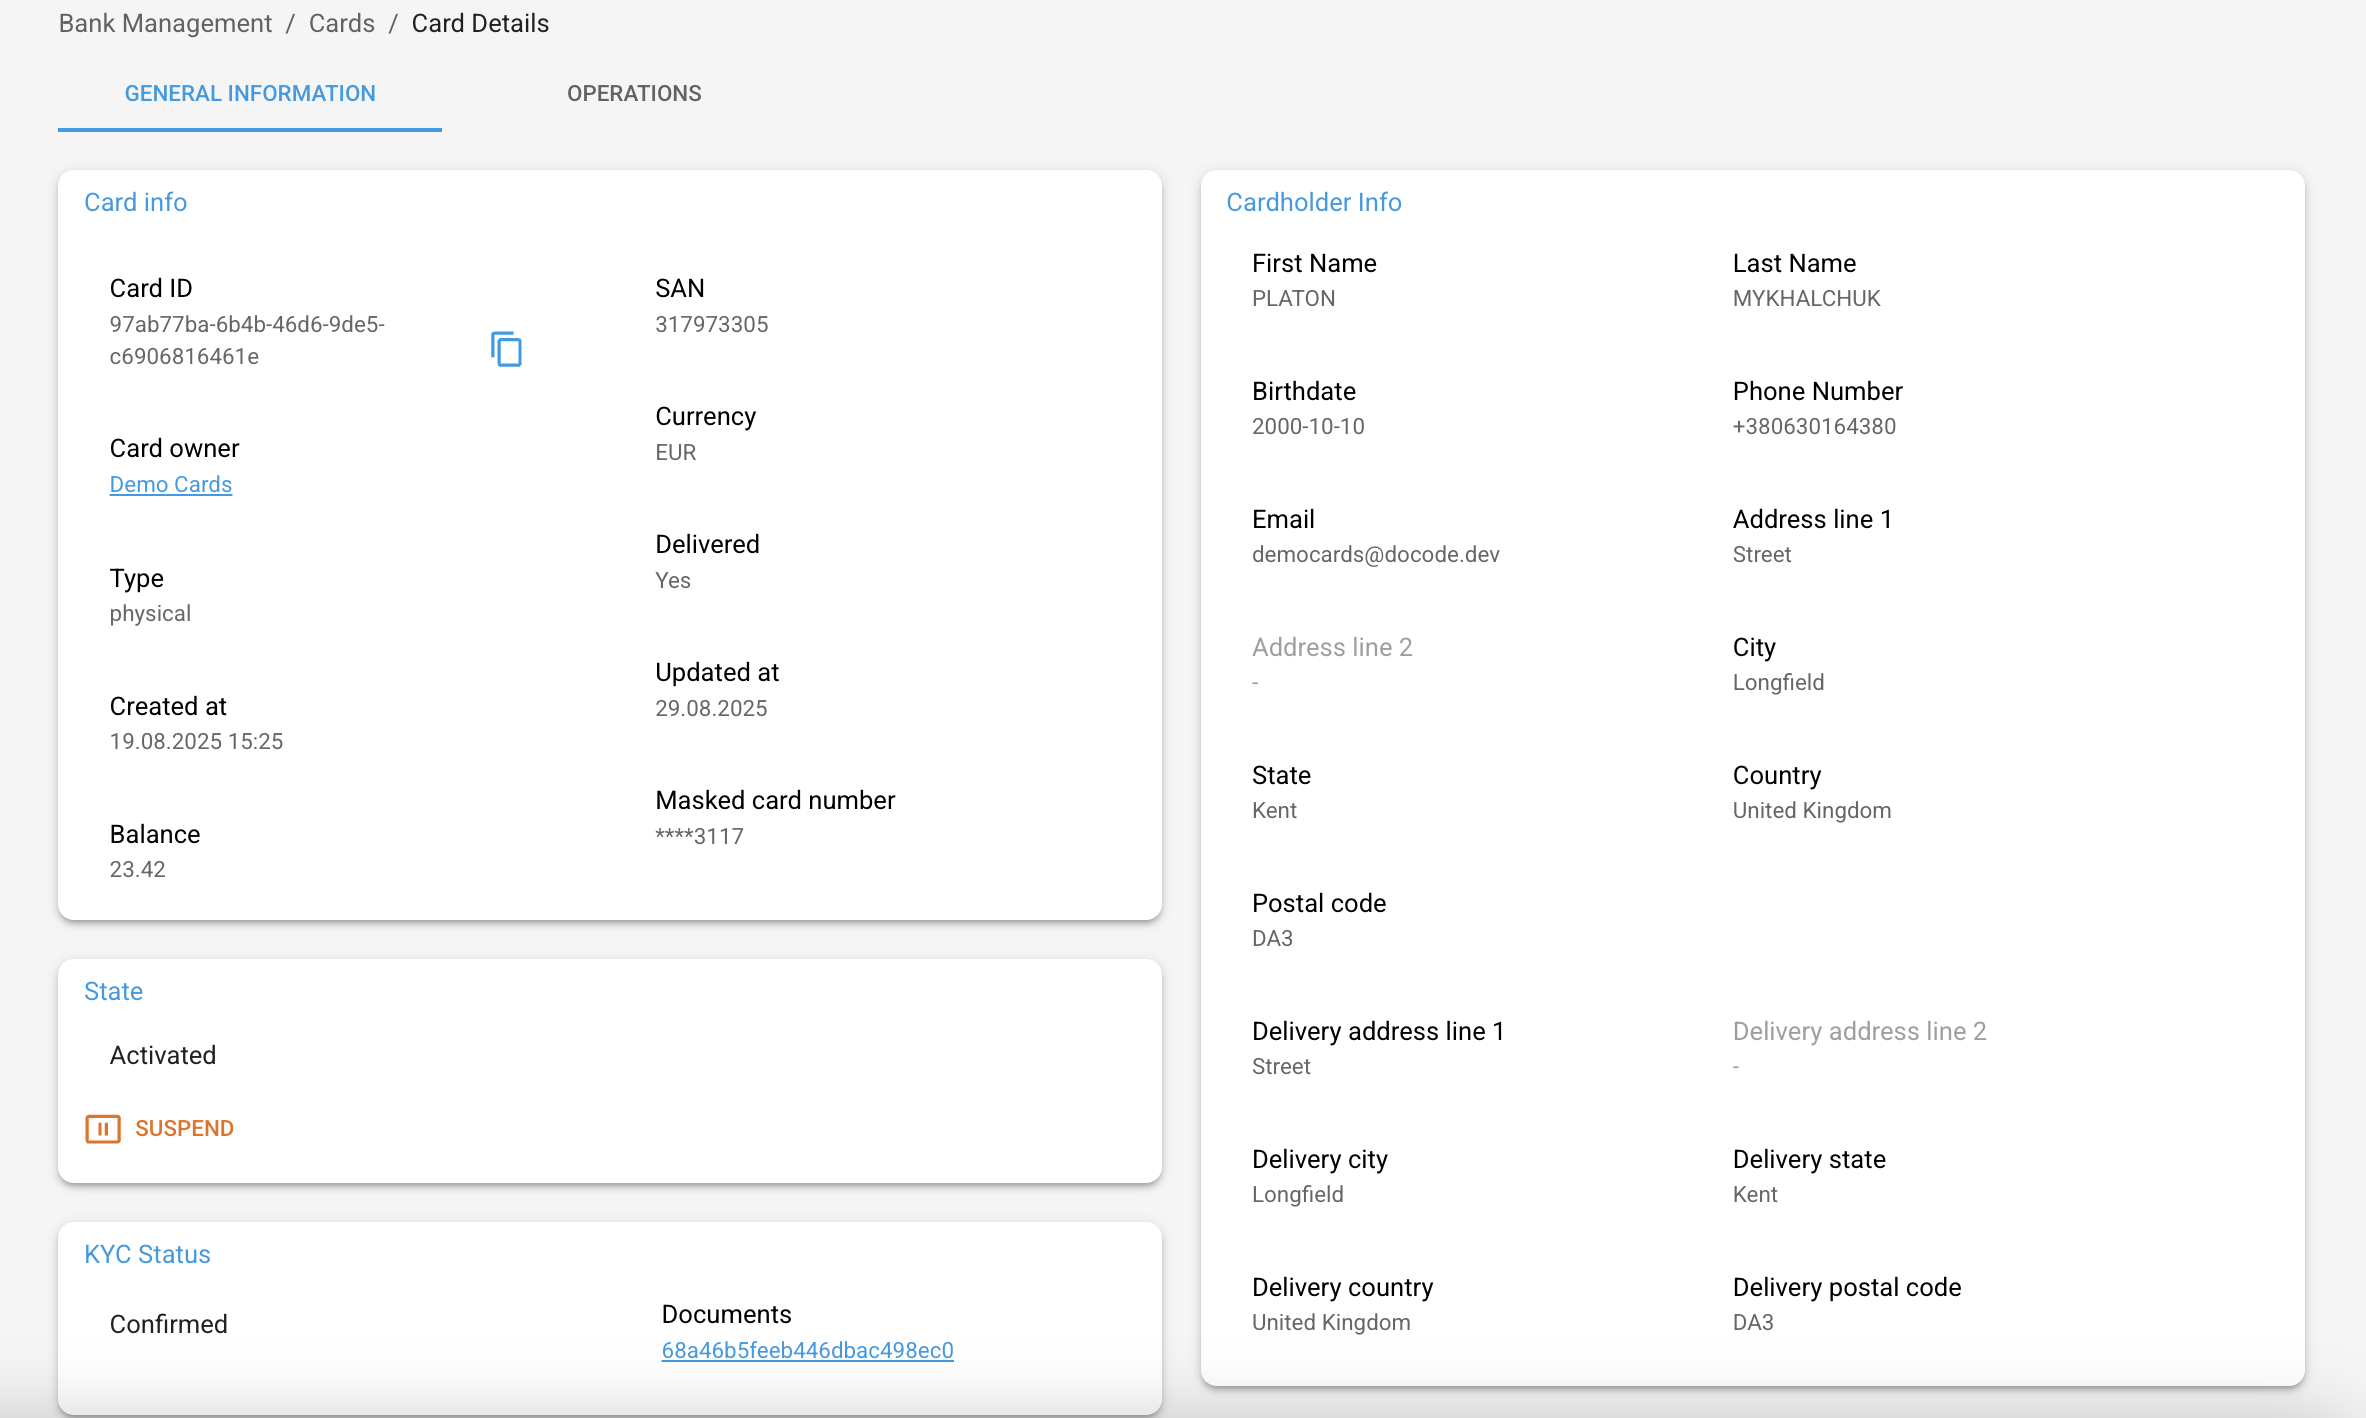Select the General Information tab
Viewport: 2366px width, 1418px height.
pyautogui.click(x=250, y=93)
